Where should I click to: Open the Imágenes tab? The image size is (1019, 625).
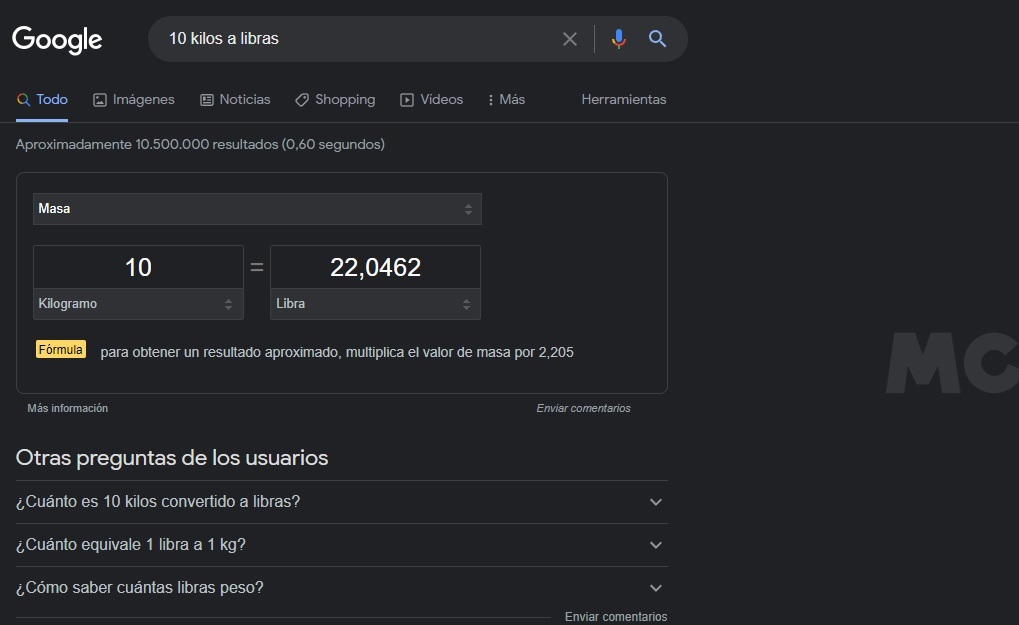[133, 100]
